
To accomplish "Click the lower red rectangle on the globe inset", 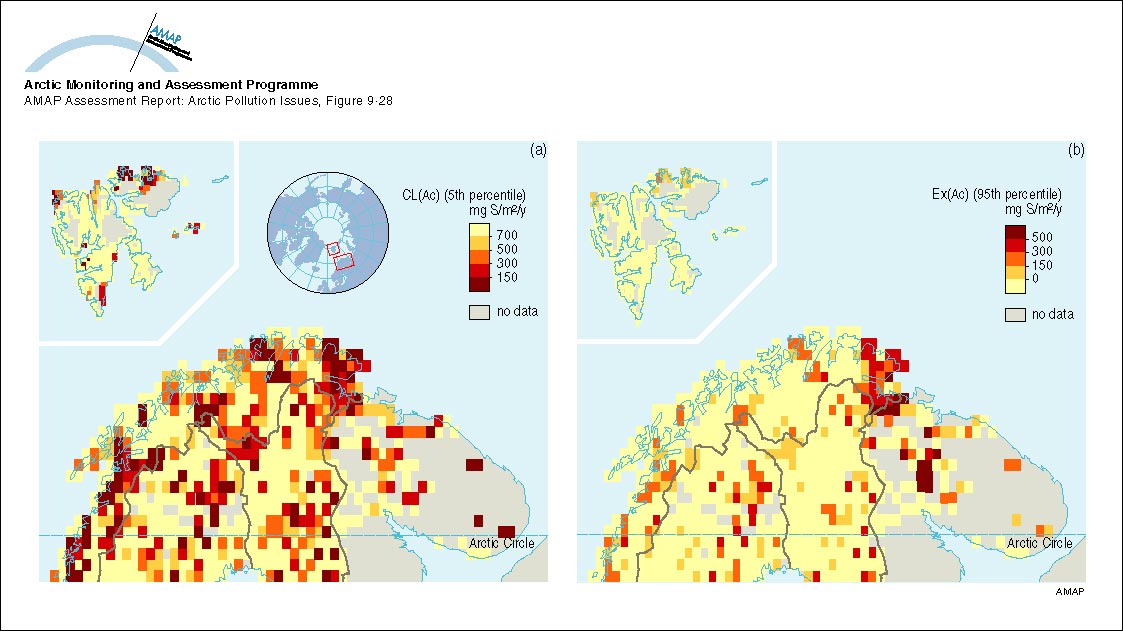I will [x=343, y=262].
